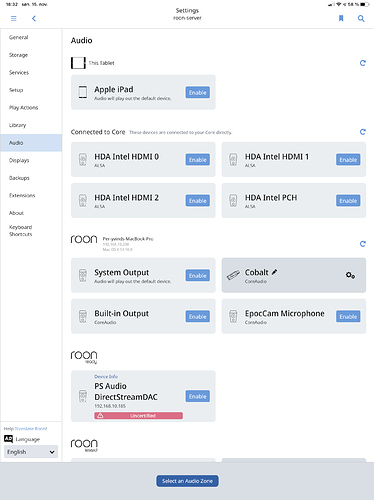Enable HDA Intel HDMI 1 output

point(348,160)
